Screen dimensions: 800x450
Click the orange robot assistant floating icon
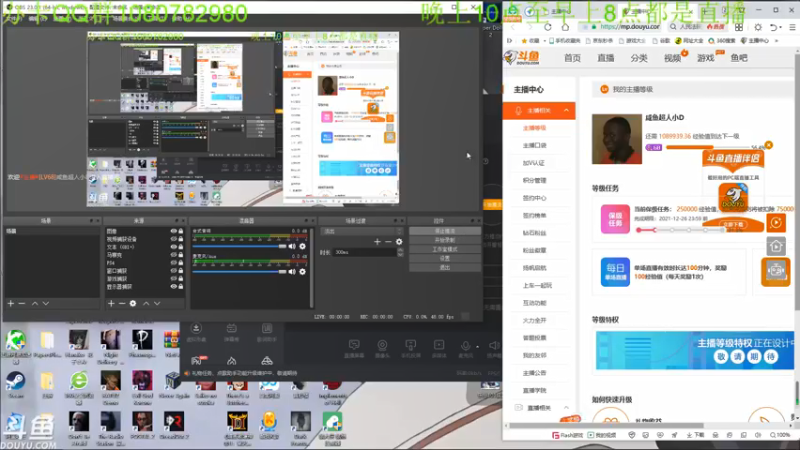(776, 271)
